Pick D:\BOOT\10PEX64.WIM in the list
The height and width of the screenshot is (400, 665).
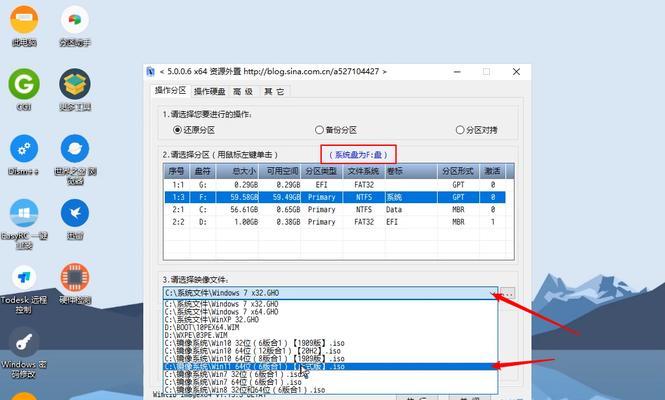tap(330, 327)
